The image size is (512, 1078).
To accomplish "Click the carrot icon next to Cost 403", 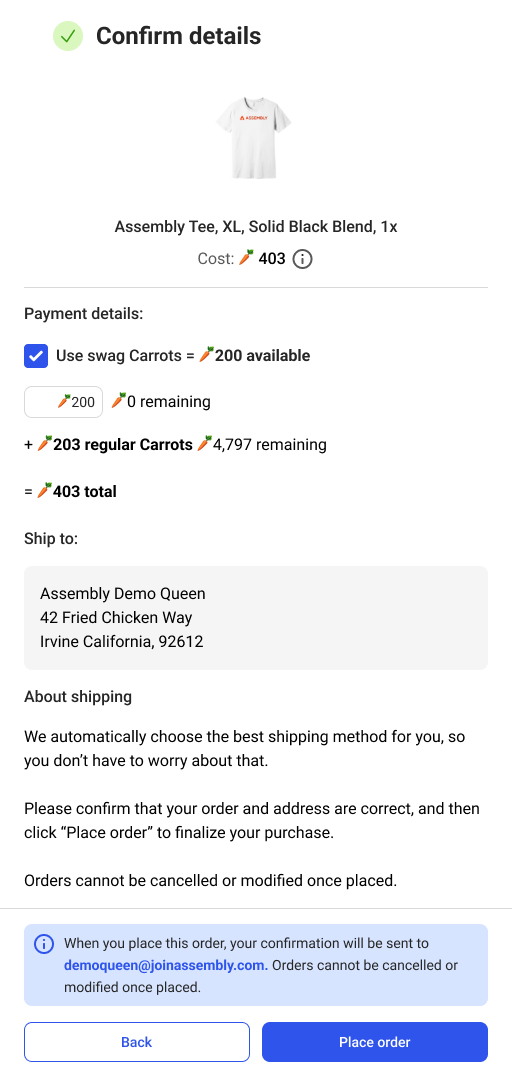I will coord(246,258).
